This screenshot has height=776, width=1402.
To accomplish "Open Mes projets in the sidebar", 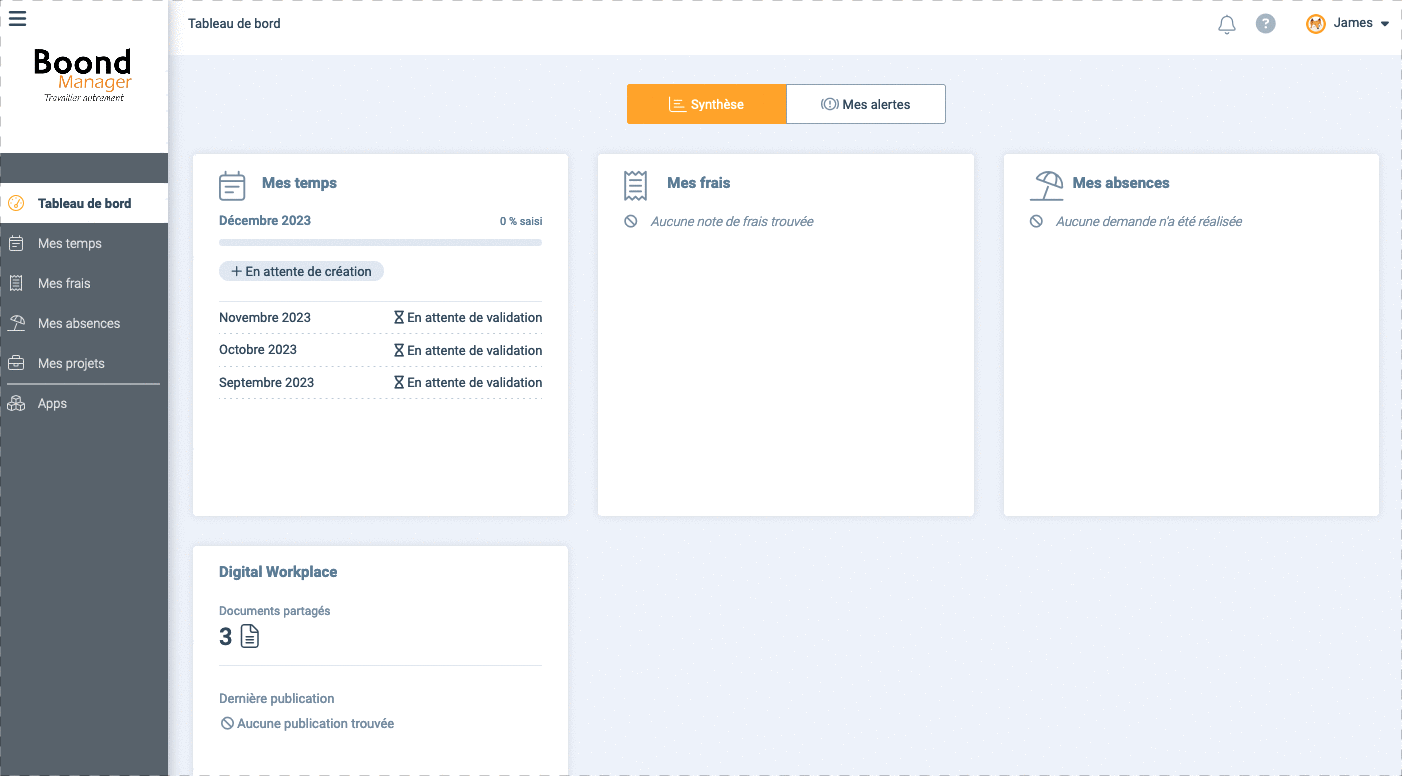I will (x=84, y=363).
